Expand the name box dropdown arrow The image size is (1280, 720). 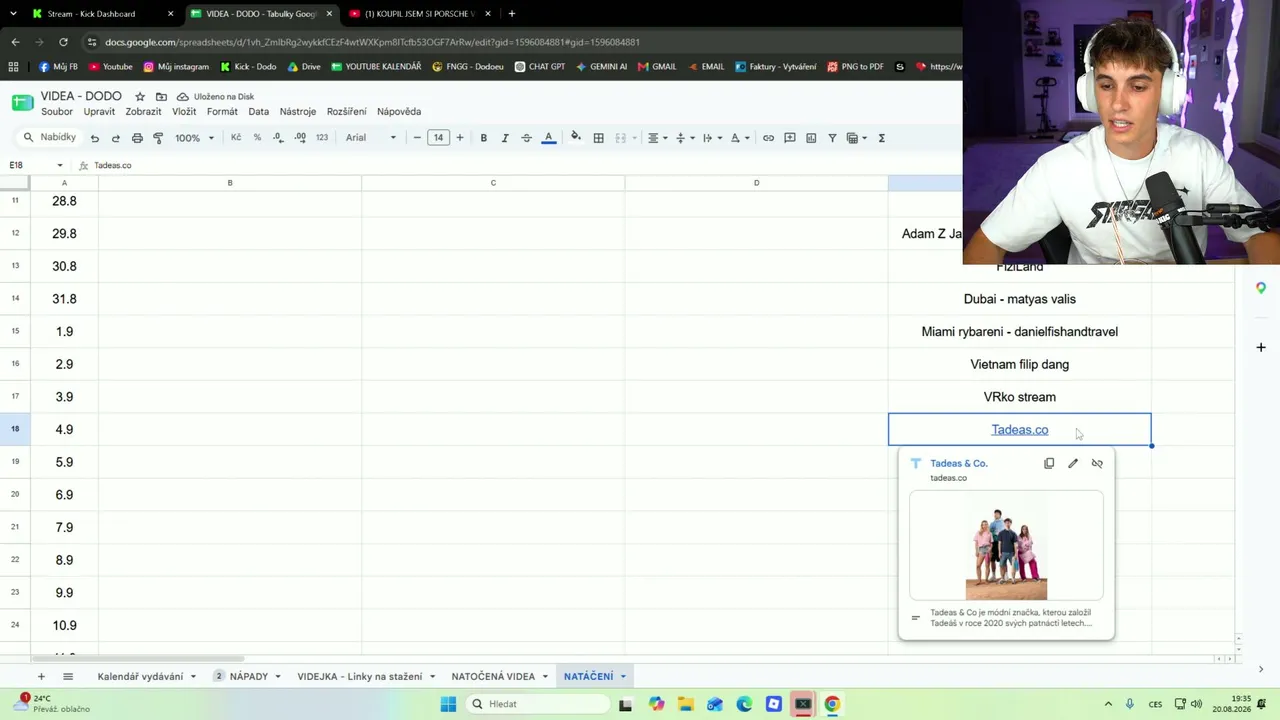click(x=60, y=165)
